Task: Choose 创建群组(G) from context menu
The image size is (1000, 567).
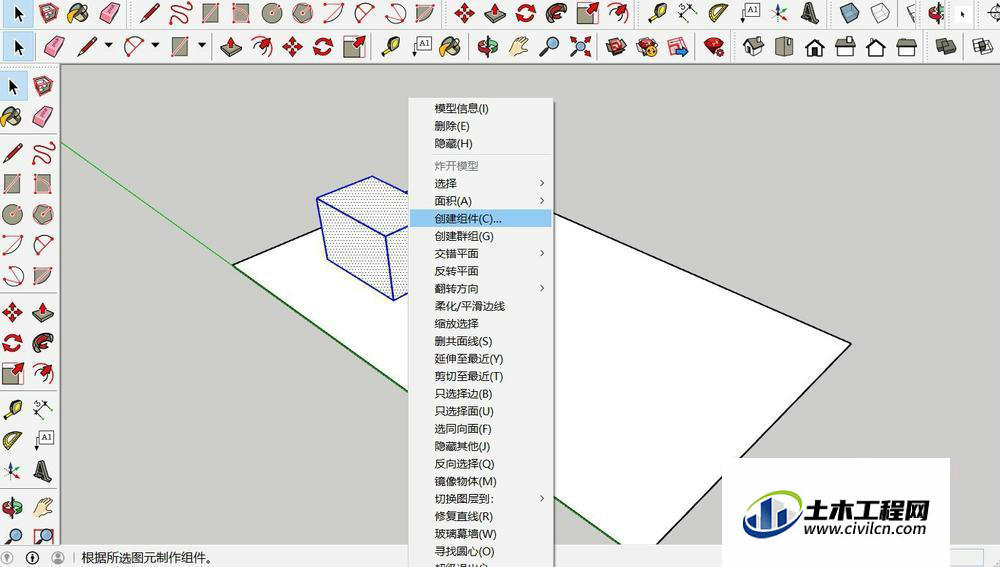Action: click(x=480, y=236)
